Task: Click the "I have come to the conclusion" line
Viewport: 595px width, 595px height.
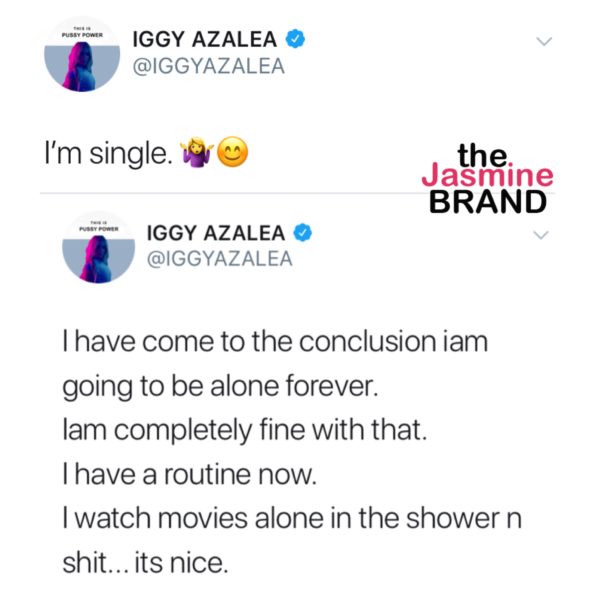Action: tap(275, 342)
